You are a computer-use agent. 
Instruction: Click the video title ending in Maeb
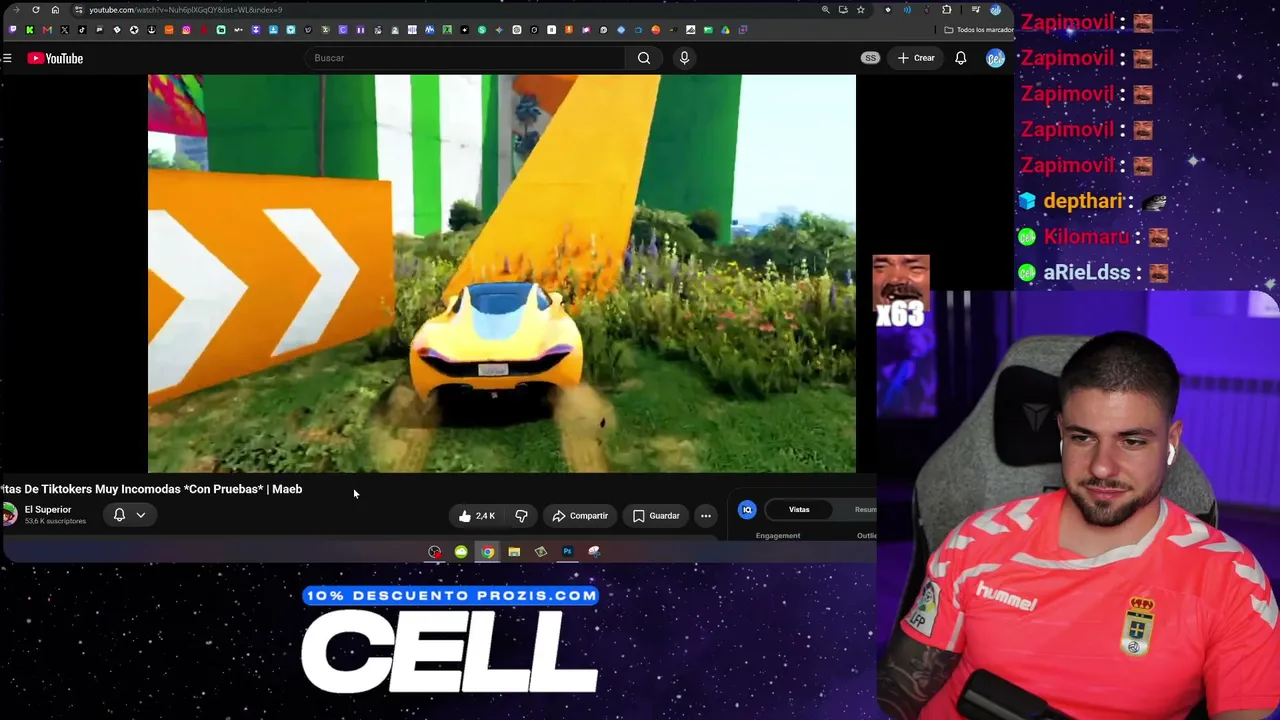[x=151, y=489]
